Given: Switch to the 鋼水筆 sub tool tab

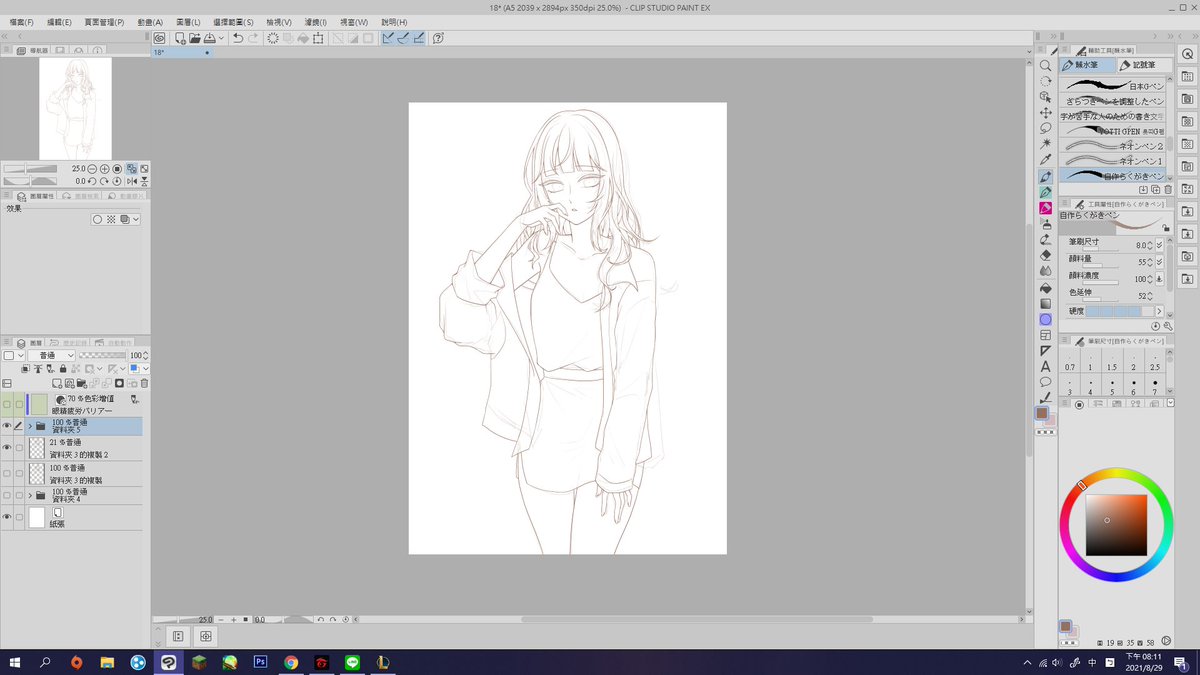Looking at the screenshot, I should click(x=1088, y=65).
